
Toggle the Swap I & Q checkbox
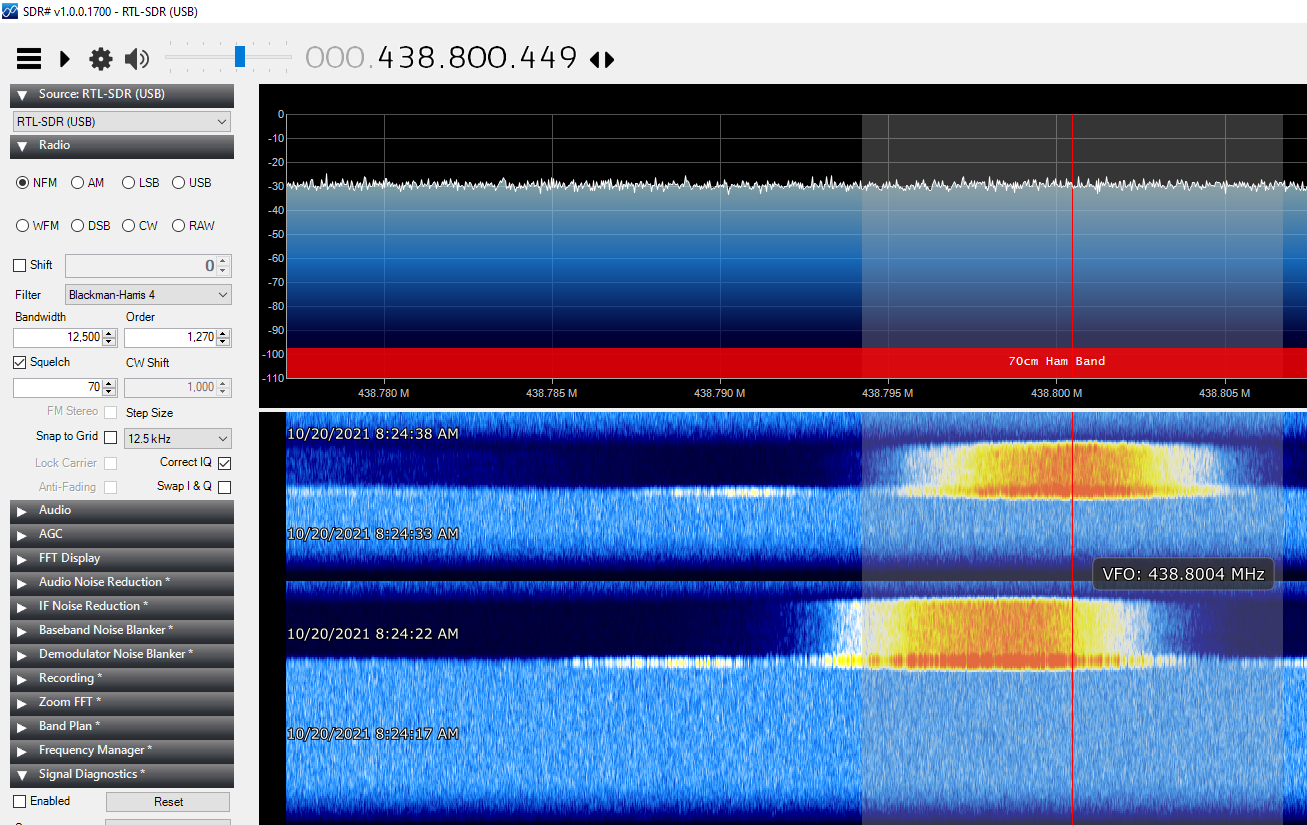(x=224, y=487)
